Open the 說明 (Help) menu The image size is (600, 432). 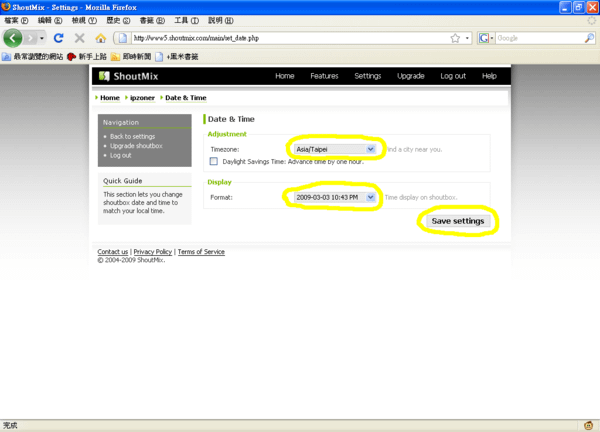[x=220, y=21]
